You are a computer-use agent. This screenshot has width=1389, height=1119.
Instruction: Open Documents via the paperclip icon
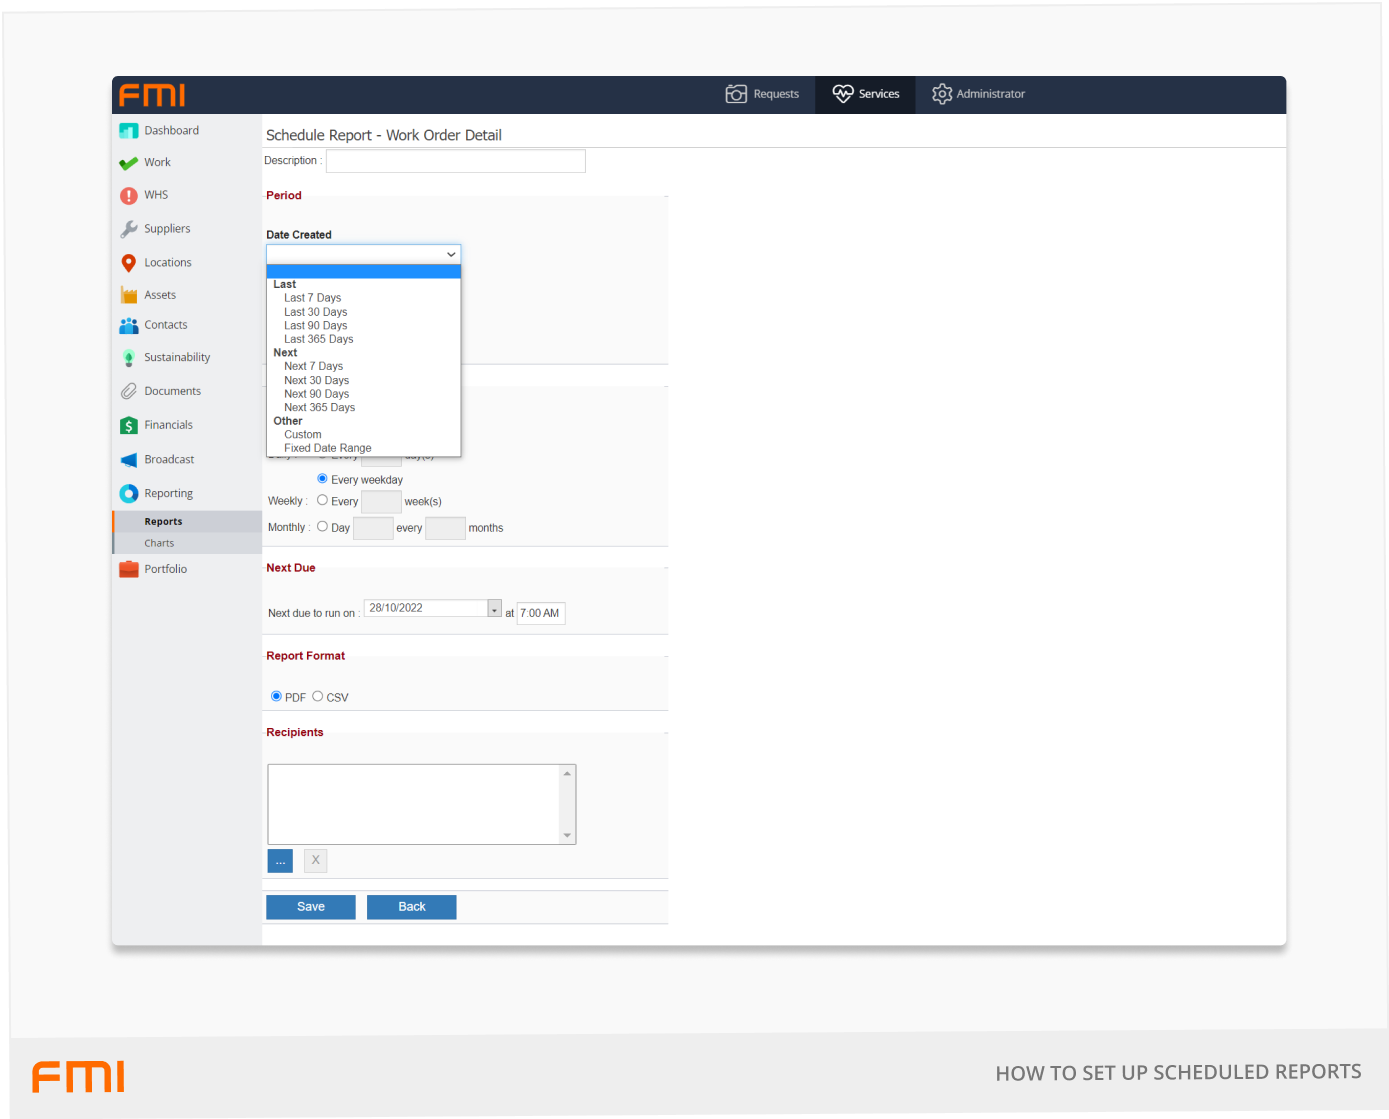128,392
